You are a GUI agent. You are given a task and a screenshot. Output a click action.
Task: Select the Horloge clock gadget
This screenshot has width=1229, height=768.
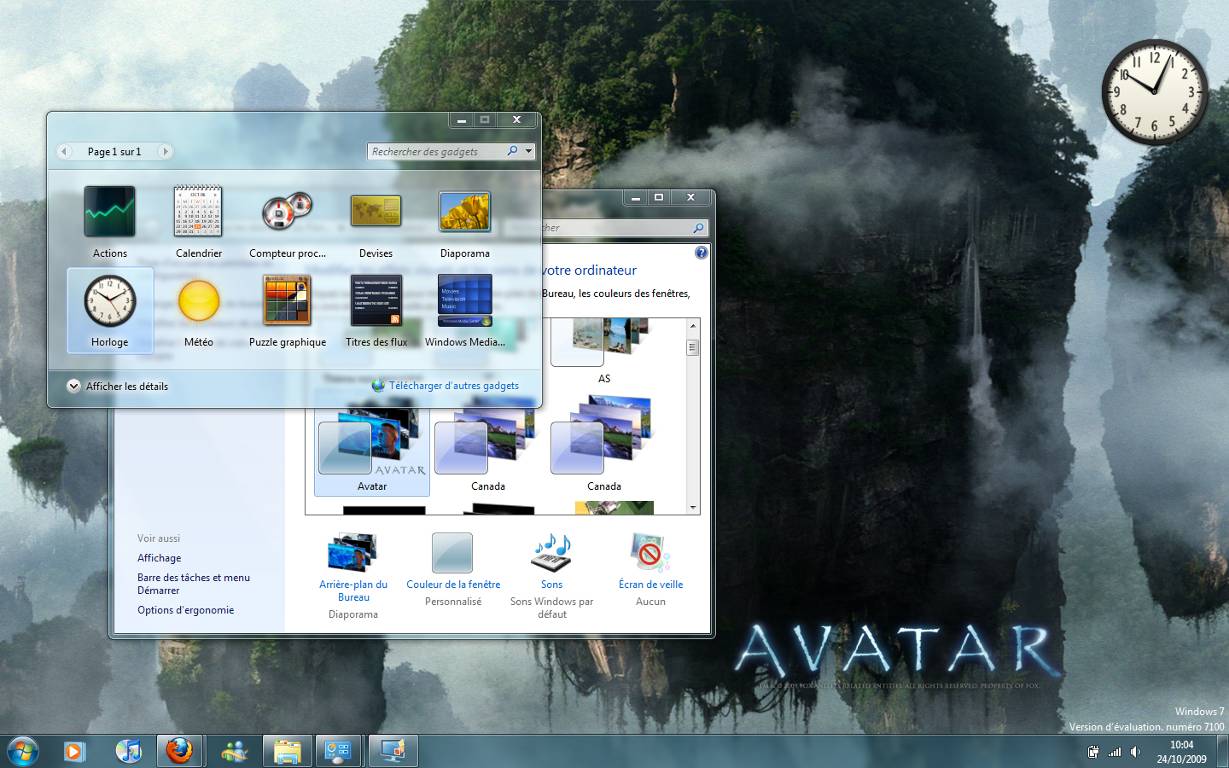[110, 310]
